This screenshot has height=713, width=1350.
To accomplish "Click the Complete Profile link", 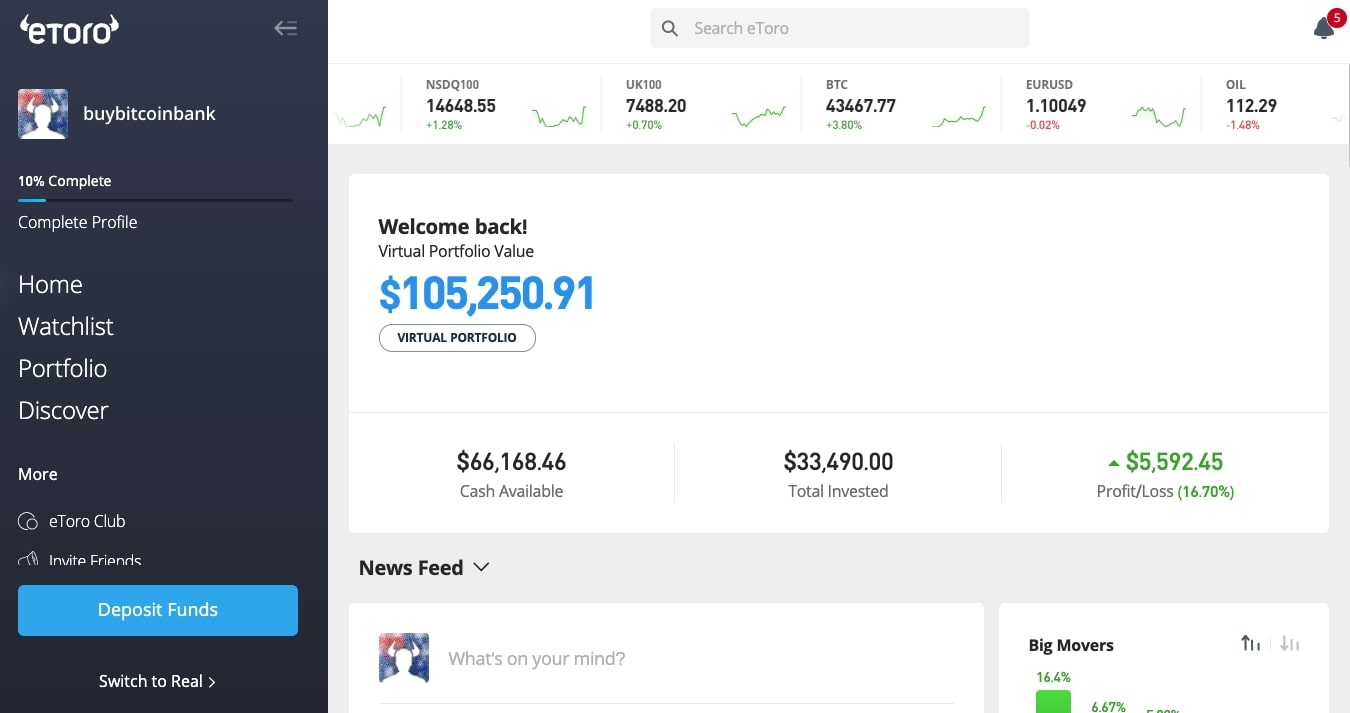I will (78, 222).
